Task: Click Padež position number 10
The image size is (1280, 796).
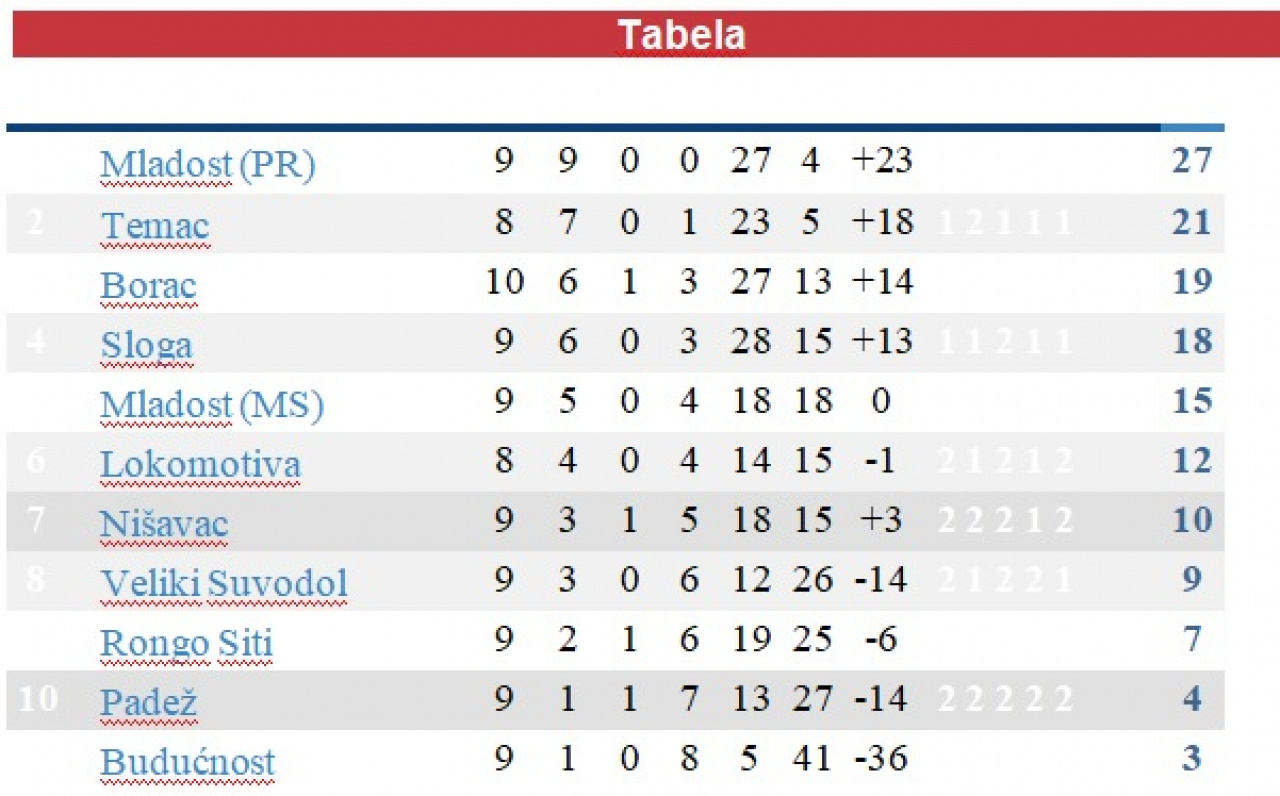Action: point(37,697)
